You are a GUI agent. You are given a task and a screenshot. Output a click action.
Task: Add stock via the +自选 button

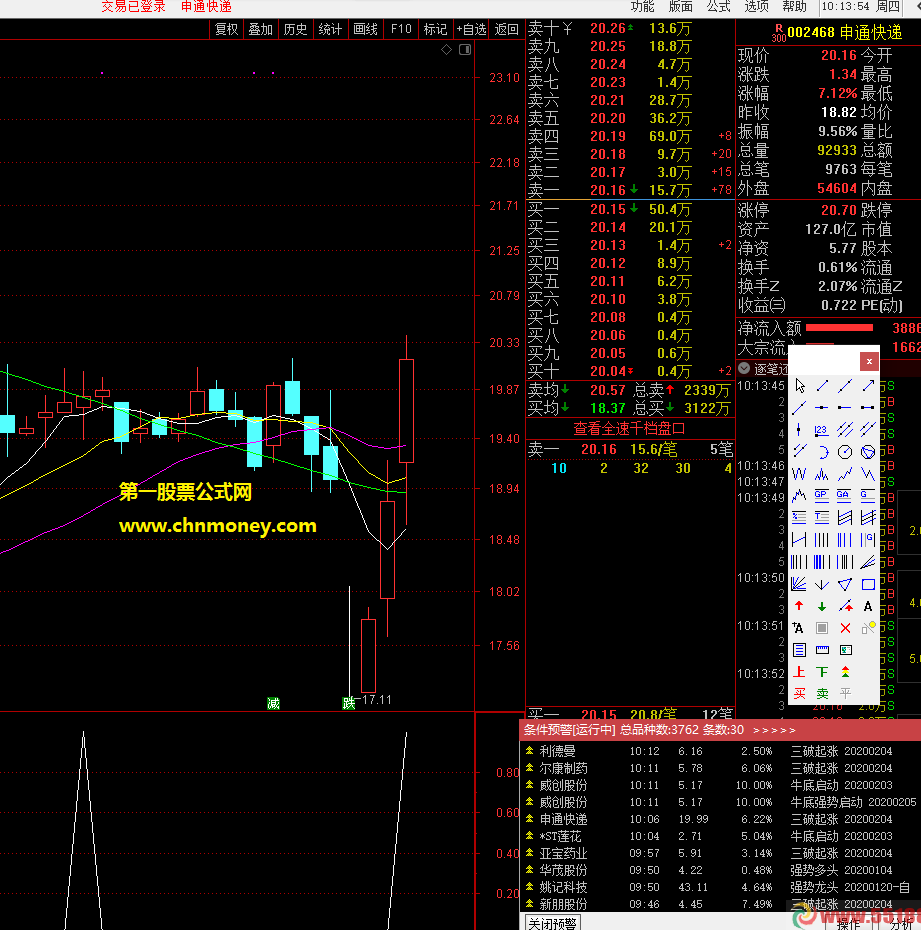(x=471, y=30)
